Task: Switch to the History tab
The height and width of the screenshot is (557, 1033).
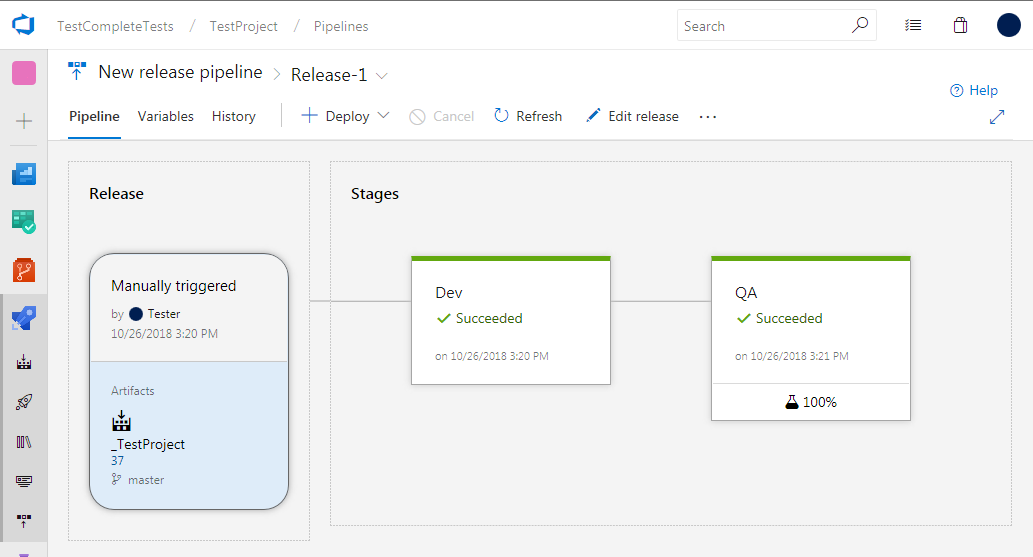Action: [233, 116]
